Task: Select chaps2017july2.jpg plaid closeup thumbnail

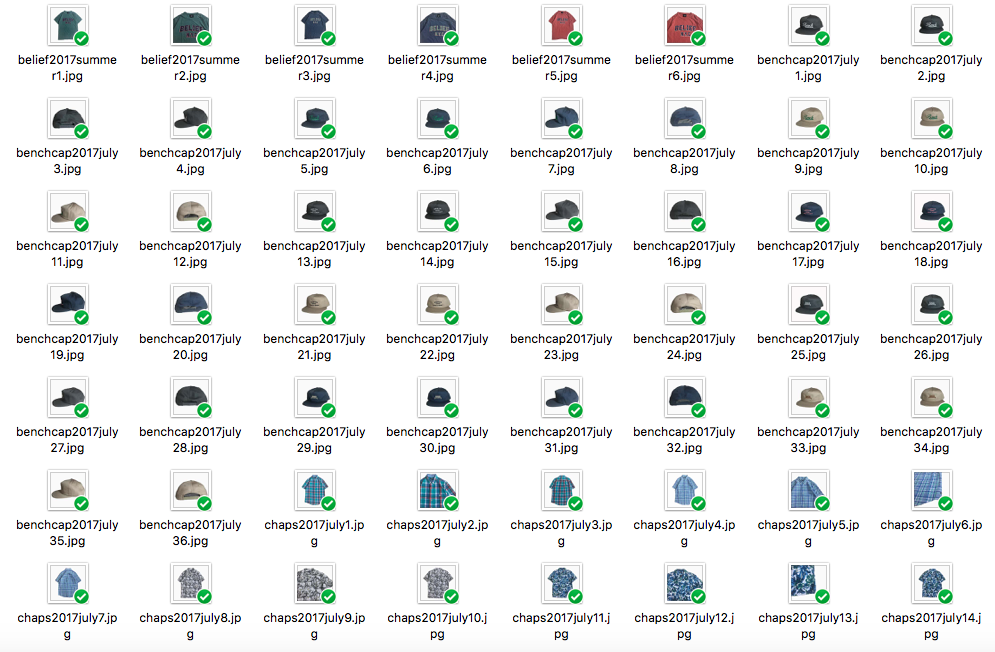Action: point(438,490)
